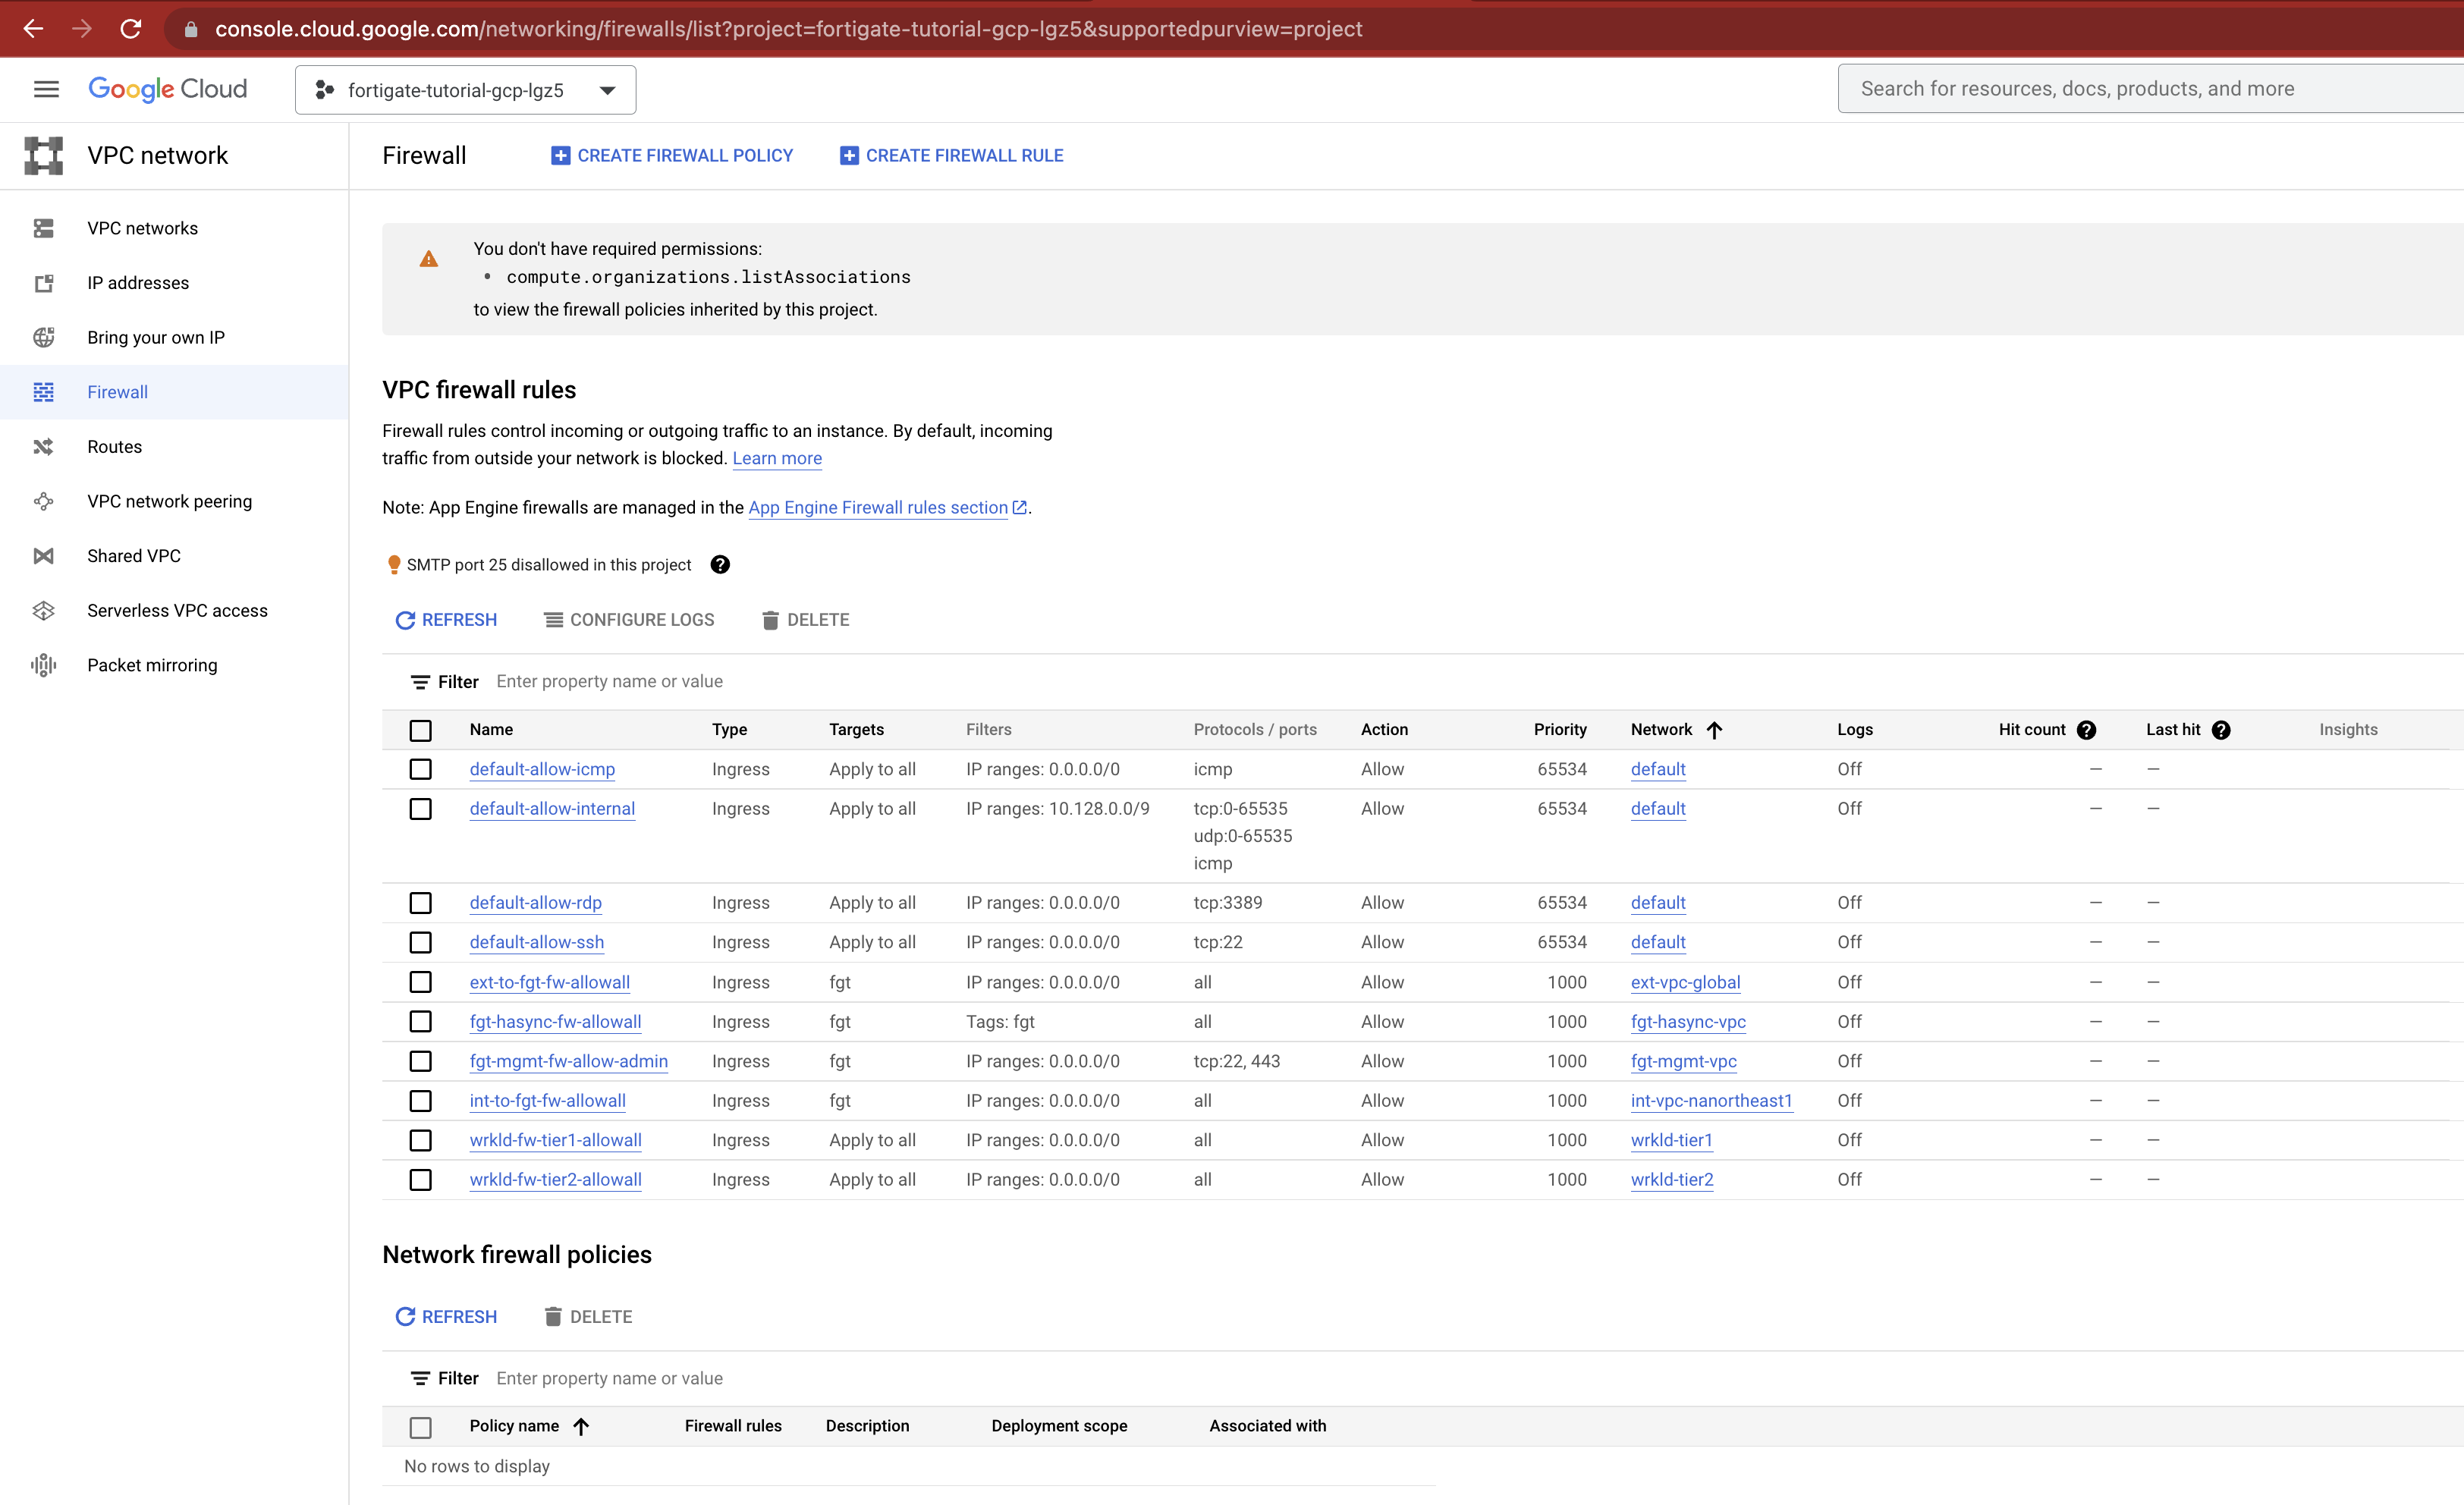The height and width of the screenshot is (1505, 2464).
Task: Open the Learn more link
Action: 777,458
